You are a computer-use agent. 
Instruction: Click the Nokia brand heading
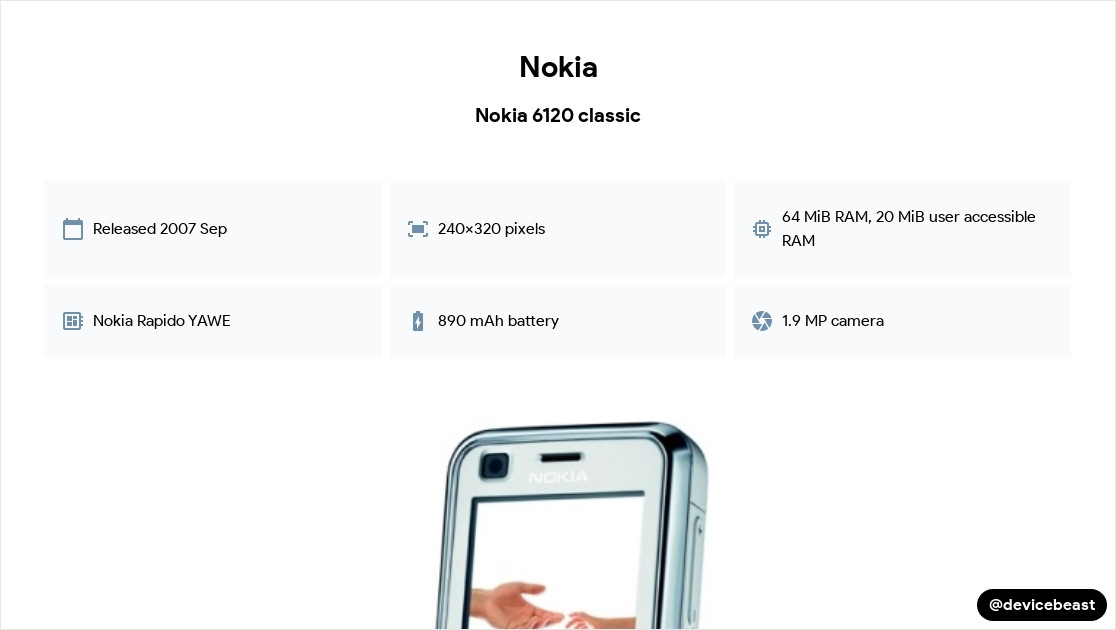click(x=558, y=67)
